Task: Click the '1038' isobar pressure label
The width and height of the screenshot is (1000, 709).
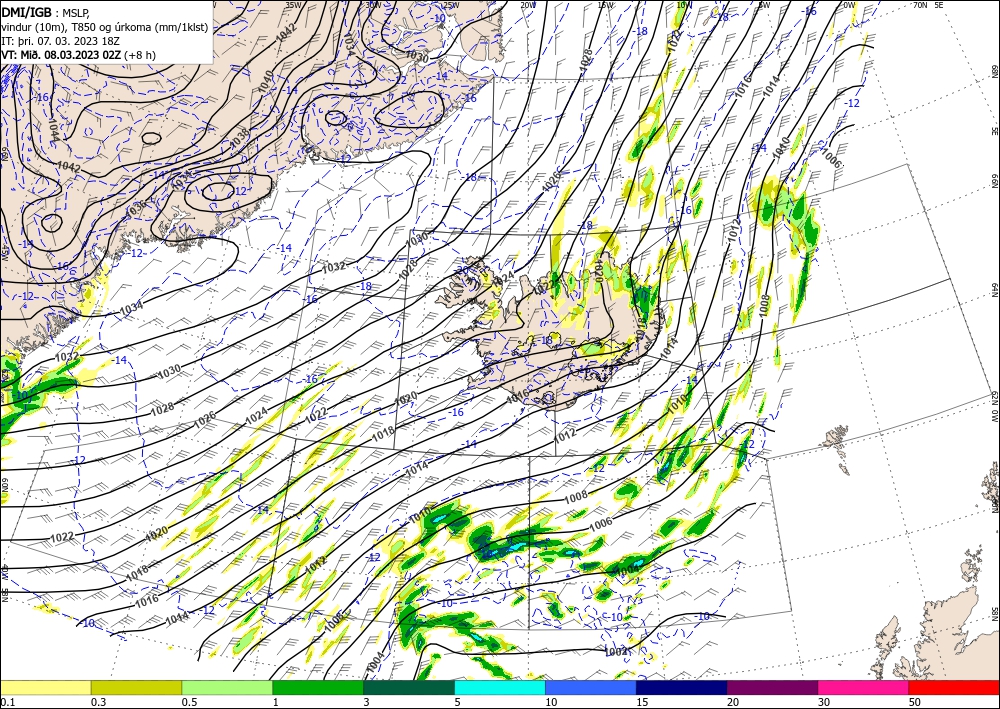Action: click(239, 140)
